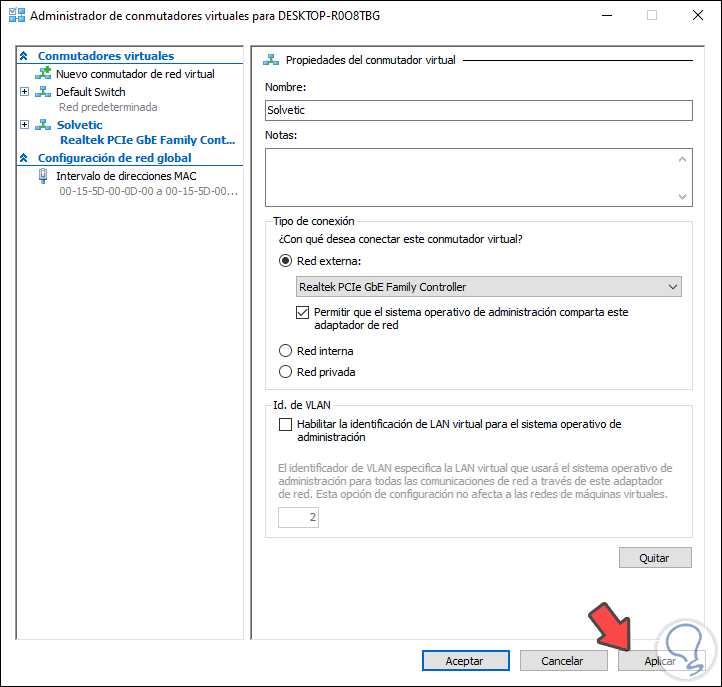The width and height of the screenshot is (722, 687).
Task: Collapse the Conmutadores virtuales section
Action: [x=25, y=56]
